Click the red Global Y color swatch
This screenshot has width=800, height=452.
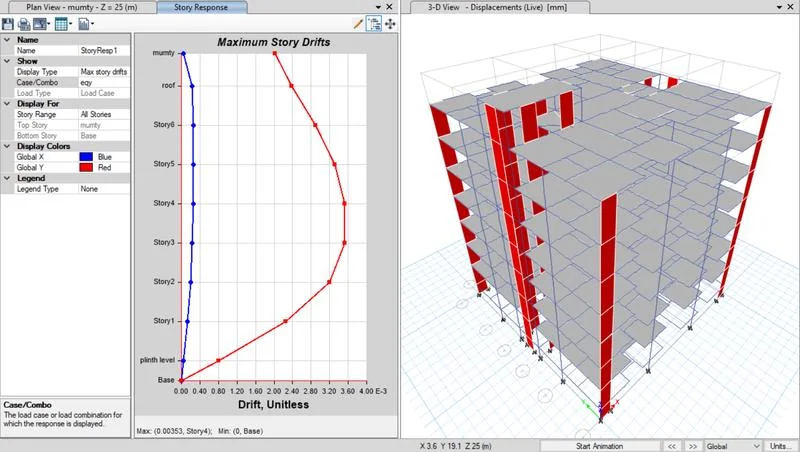86,167
